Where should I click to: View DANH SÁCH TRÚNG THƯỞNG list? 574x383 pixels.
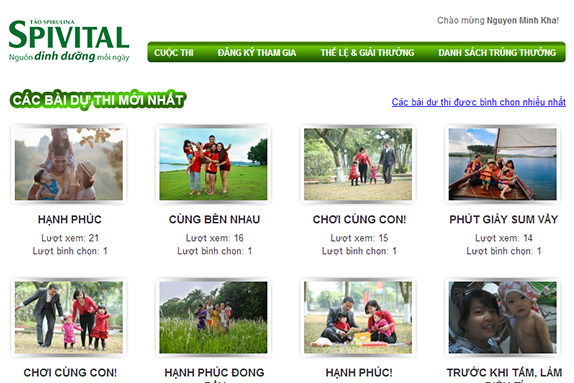[x=497, y=53]
